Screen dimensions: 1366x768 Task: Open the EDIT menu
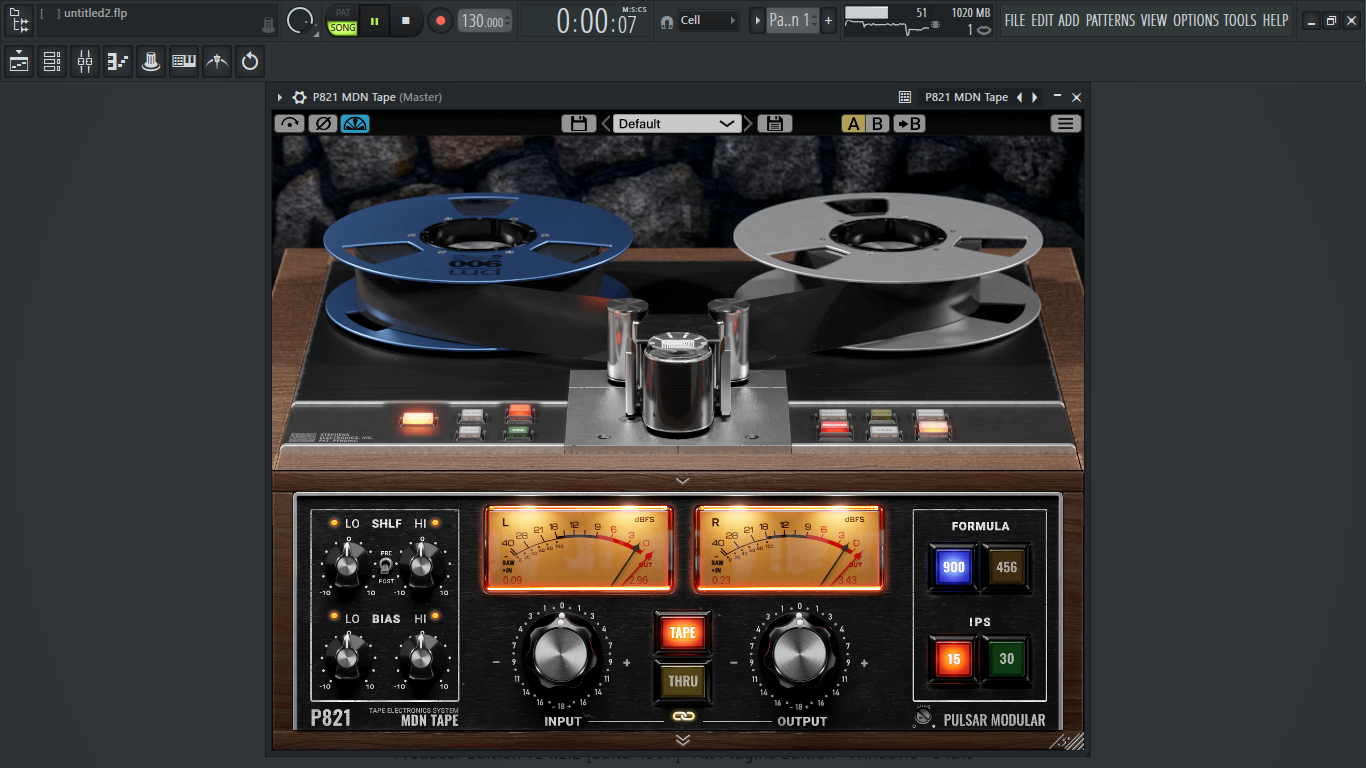click(1042, 20)
